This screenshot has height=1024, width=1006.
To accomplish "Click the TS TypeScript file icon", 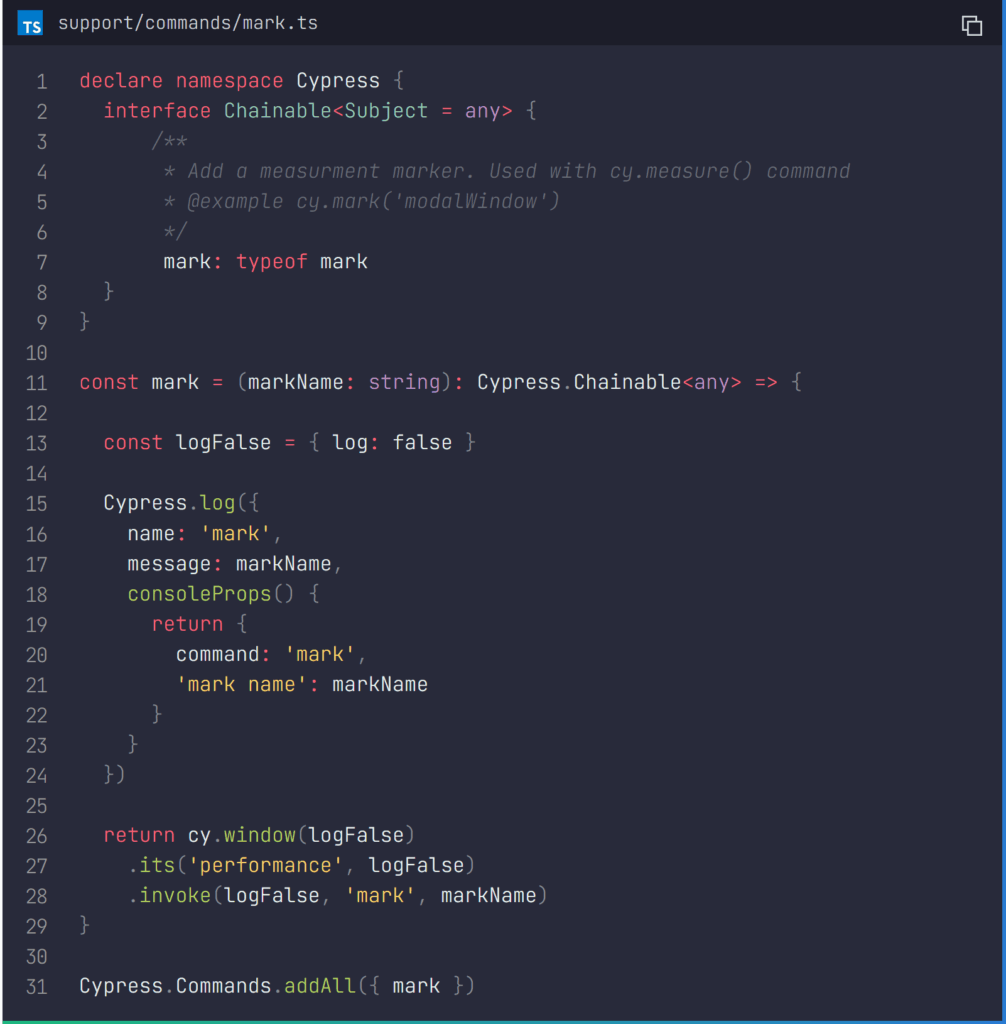I will point(30,24).
